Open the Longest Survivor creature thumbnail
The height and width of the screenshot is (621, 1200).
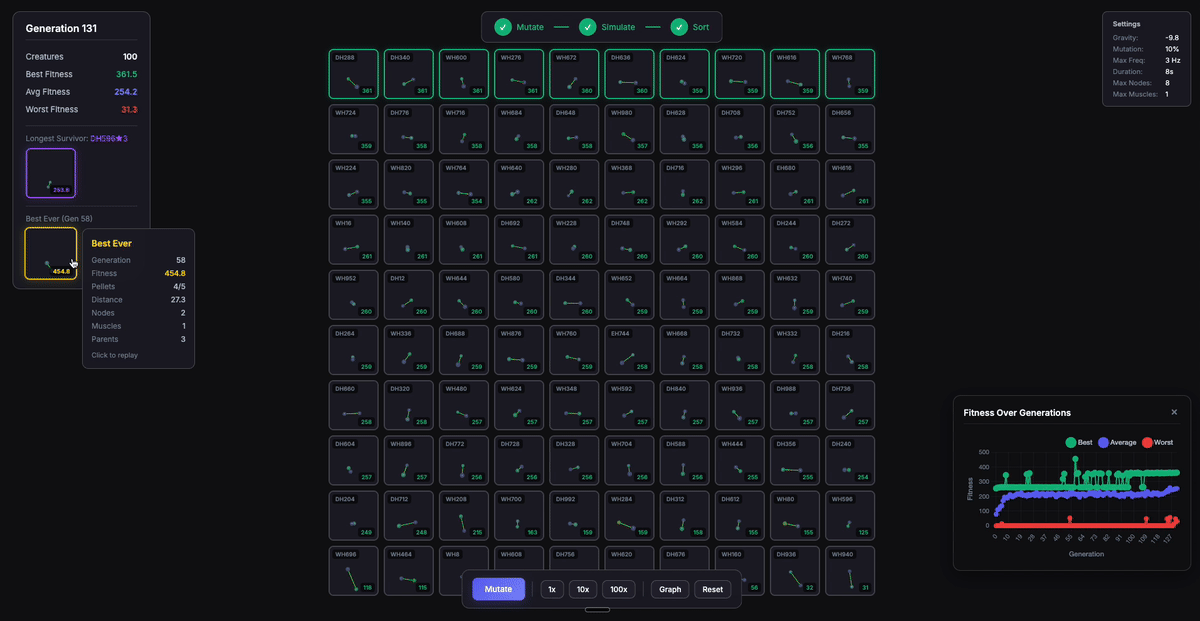[x=51, y=173]
